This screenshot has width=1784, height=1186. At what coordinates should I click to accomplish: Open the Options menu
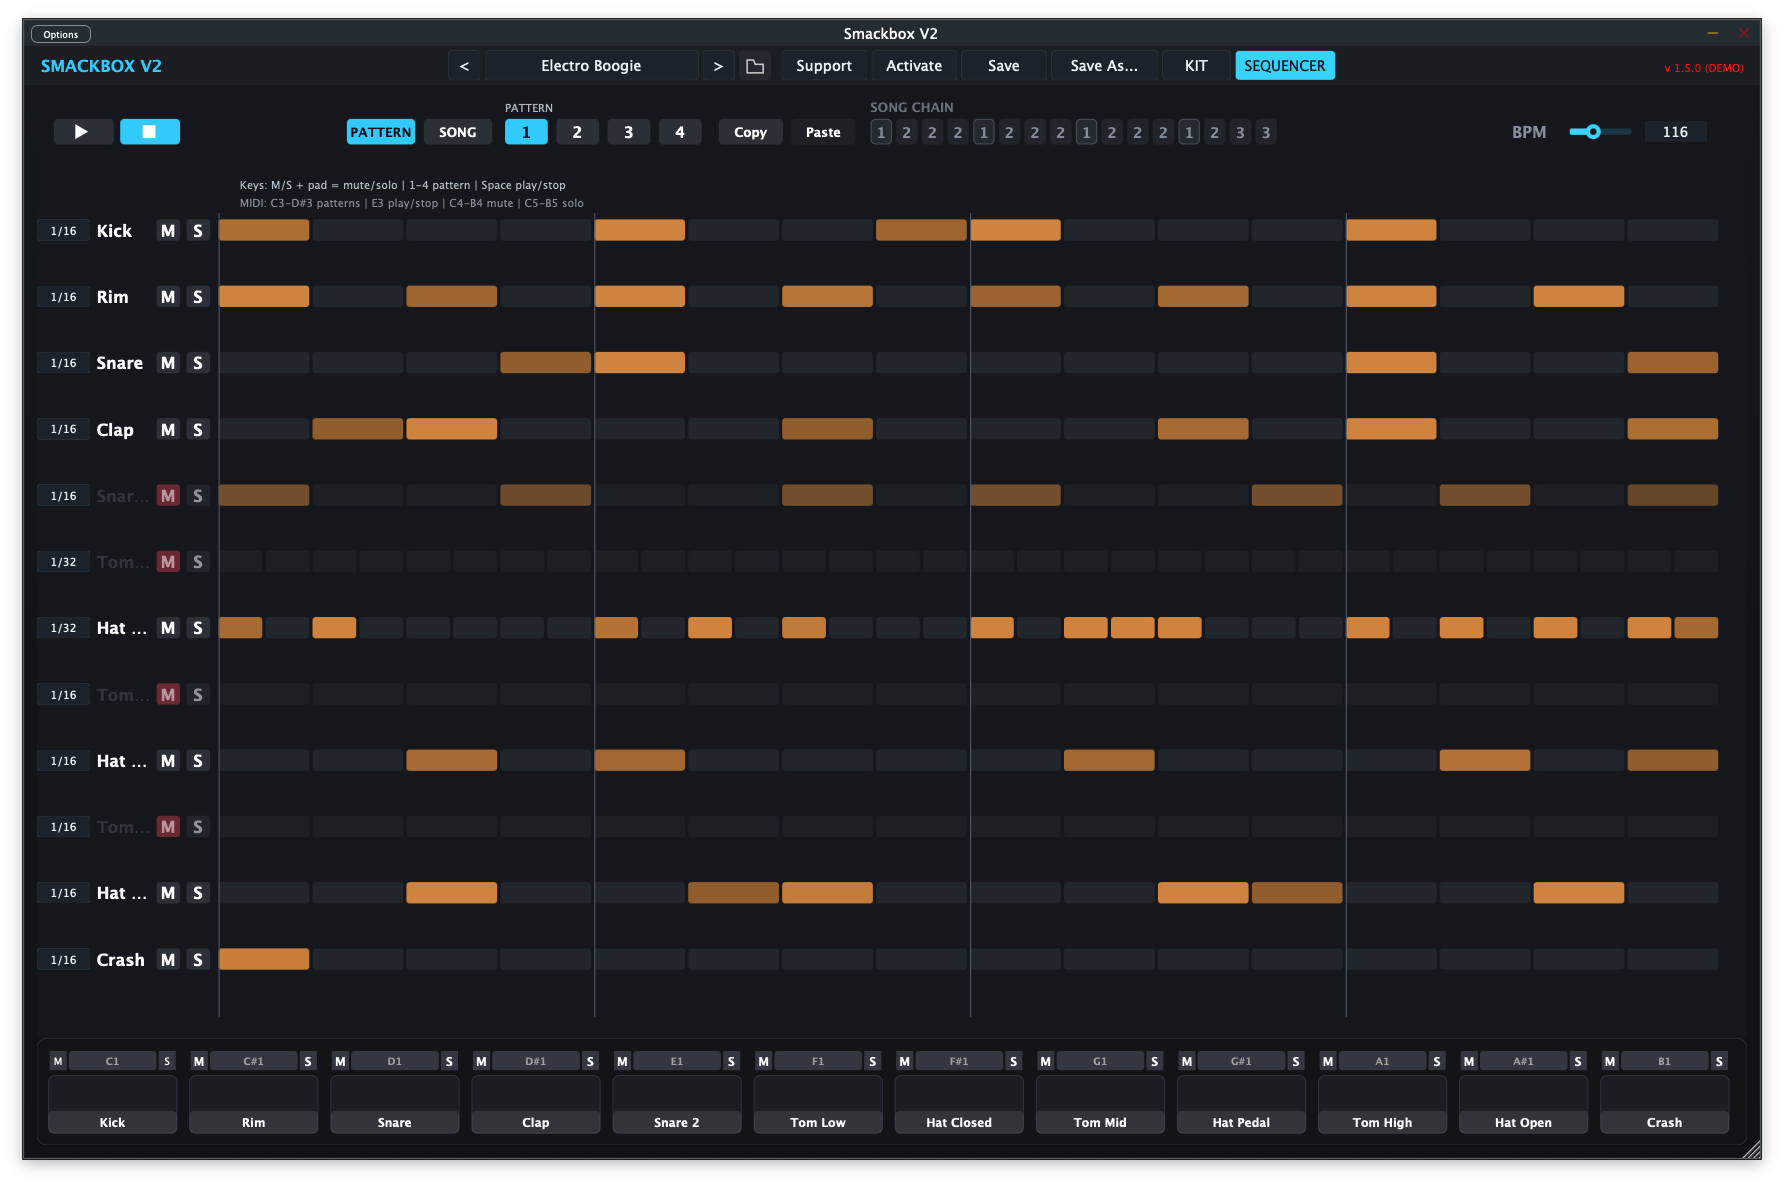click(x=61, y=34)
